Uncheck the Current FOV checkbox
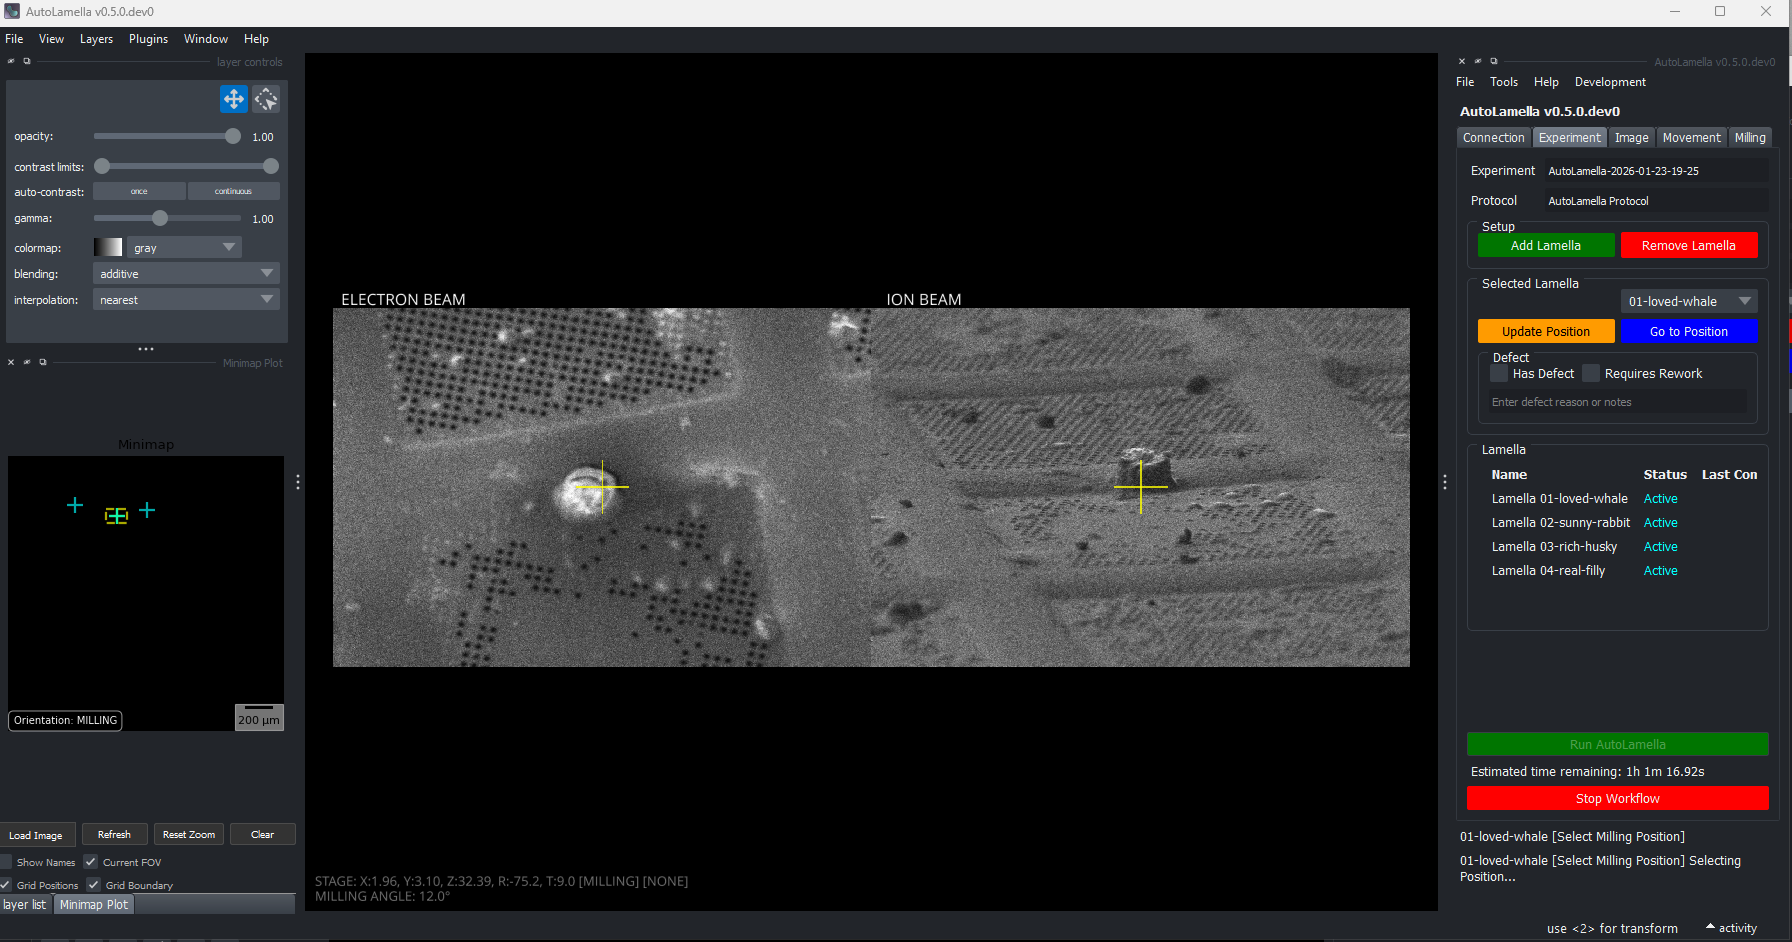 (x=91, y=862)
